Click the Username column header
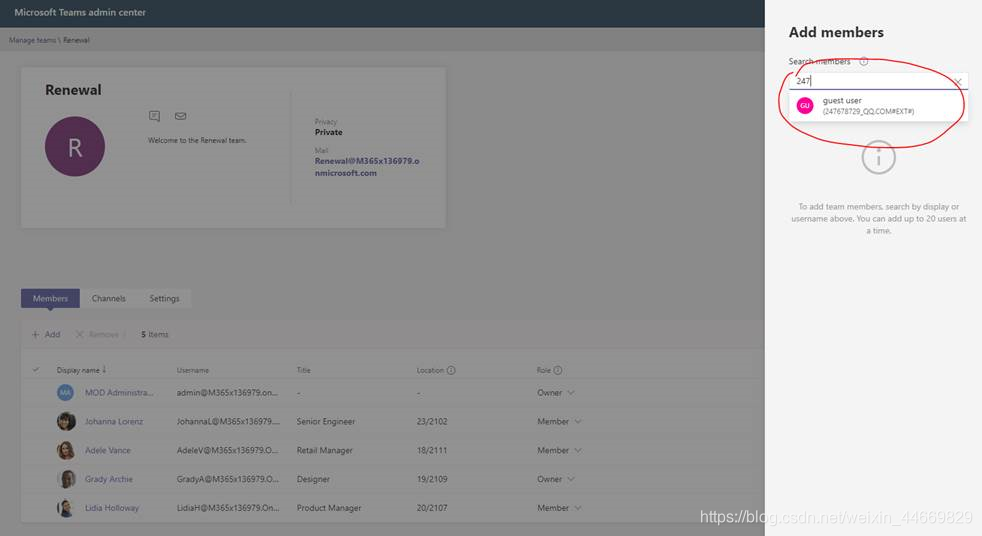982x536 pixels. point(193,370)
